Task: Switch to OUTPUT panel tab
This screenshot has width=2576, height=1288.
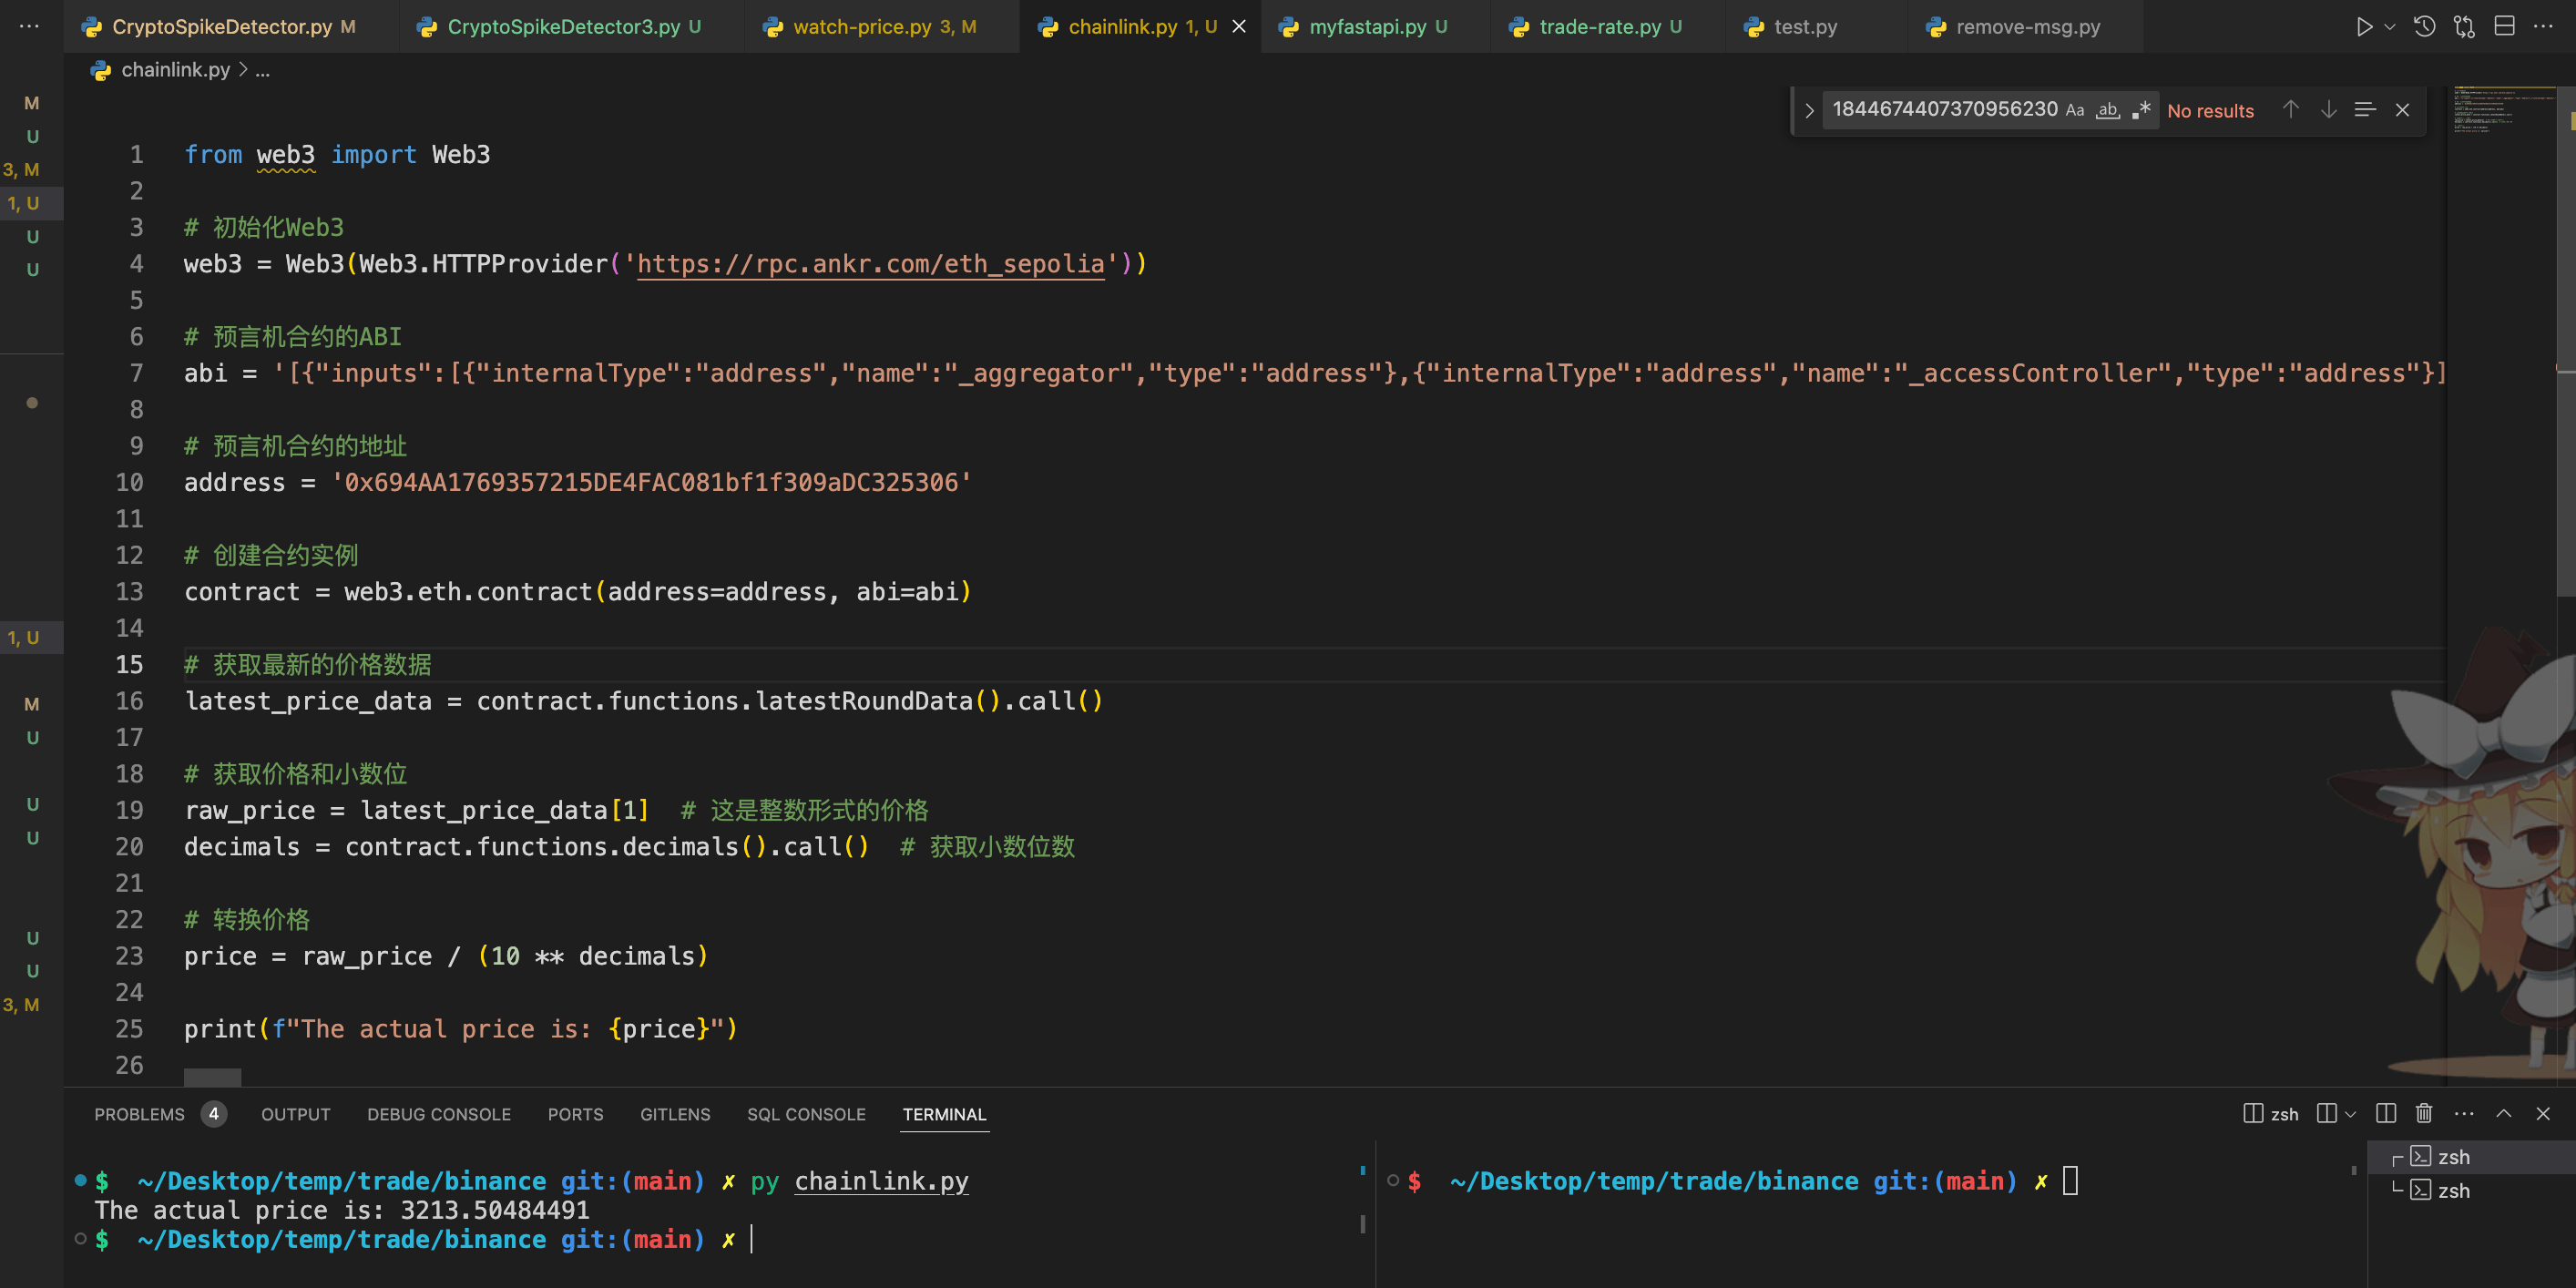Action: 296,1114
